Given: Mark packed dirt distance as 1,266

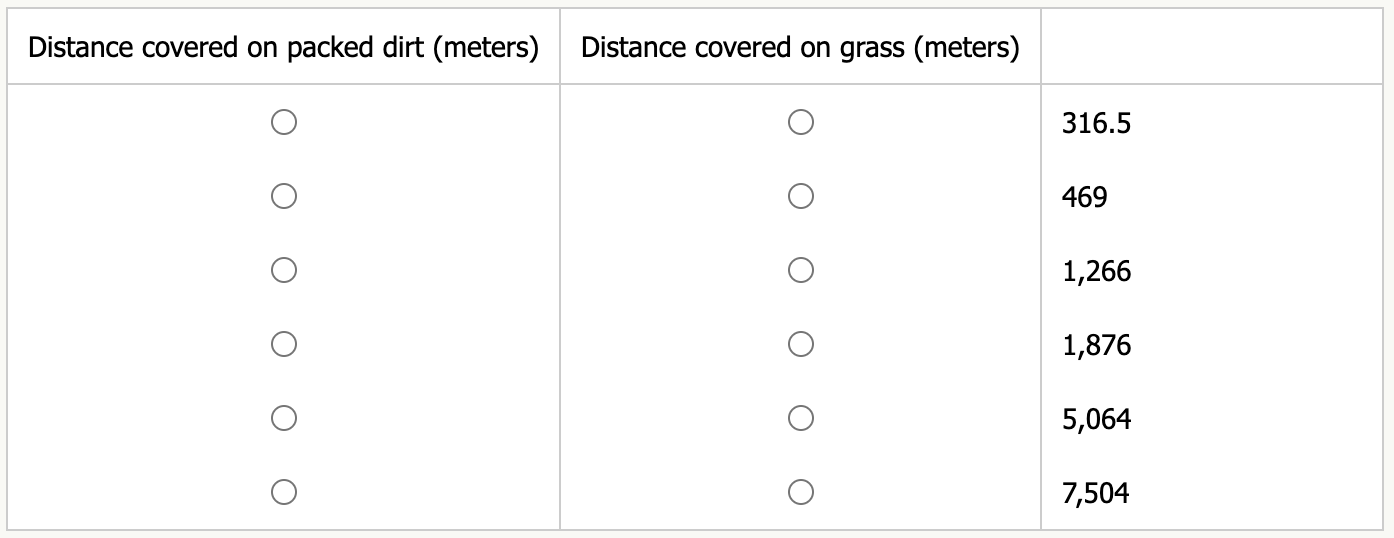Looking at the screenshot, I should tap(283, 270).
